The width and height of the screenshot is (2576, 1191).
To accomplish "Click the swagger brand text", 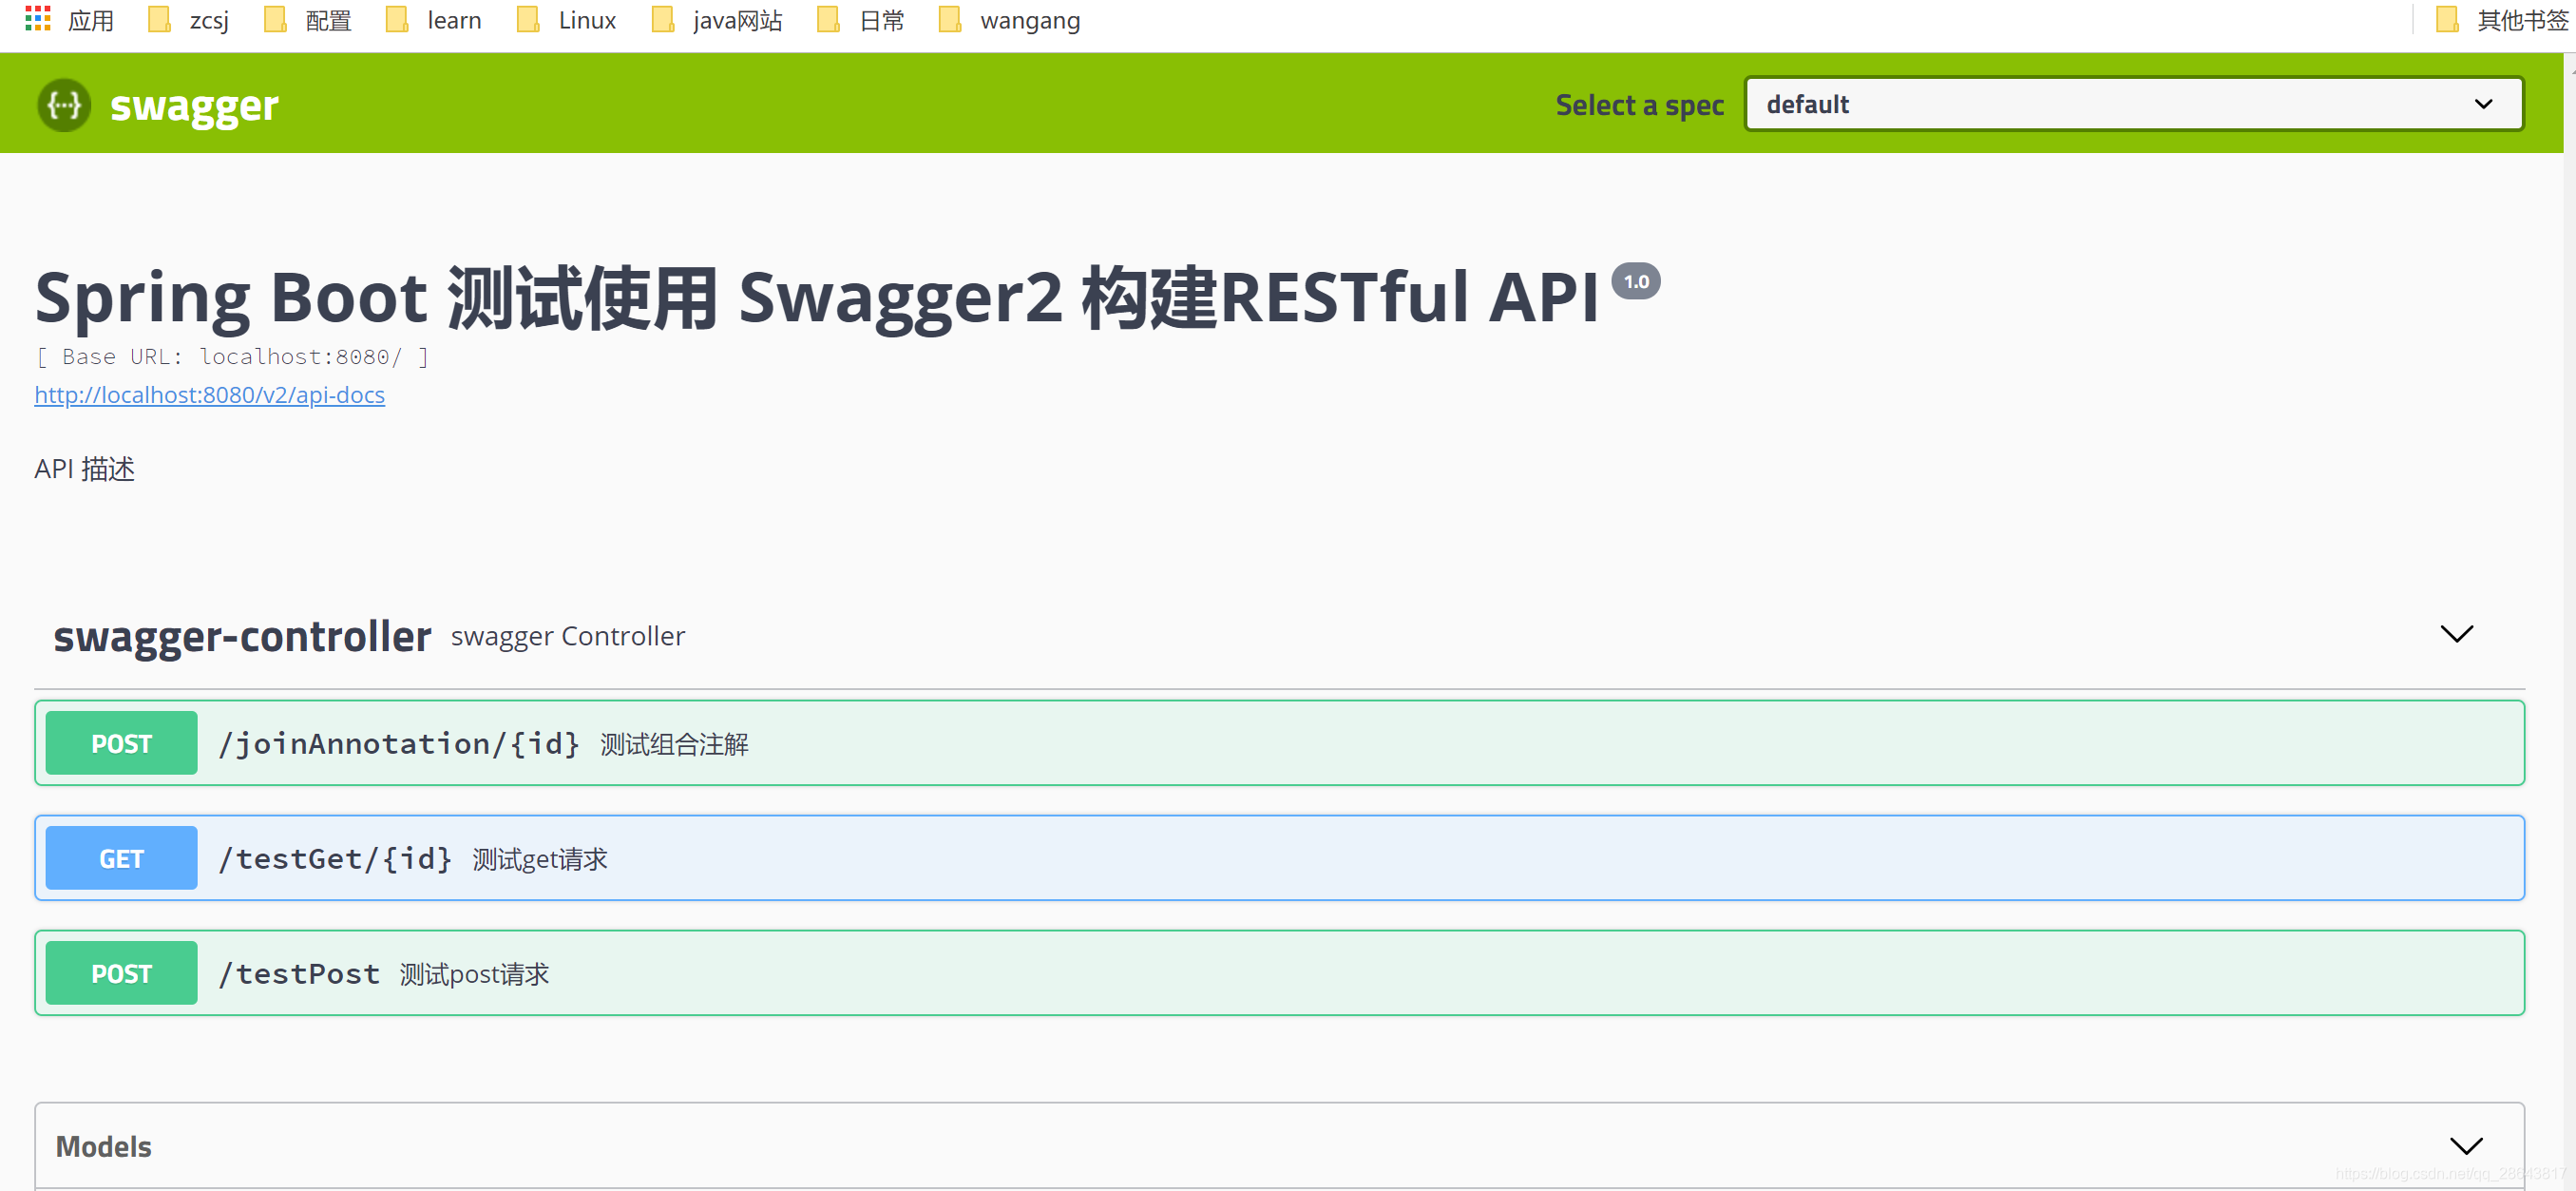I will click(x=194, y=106).
